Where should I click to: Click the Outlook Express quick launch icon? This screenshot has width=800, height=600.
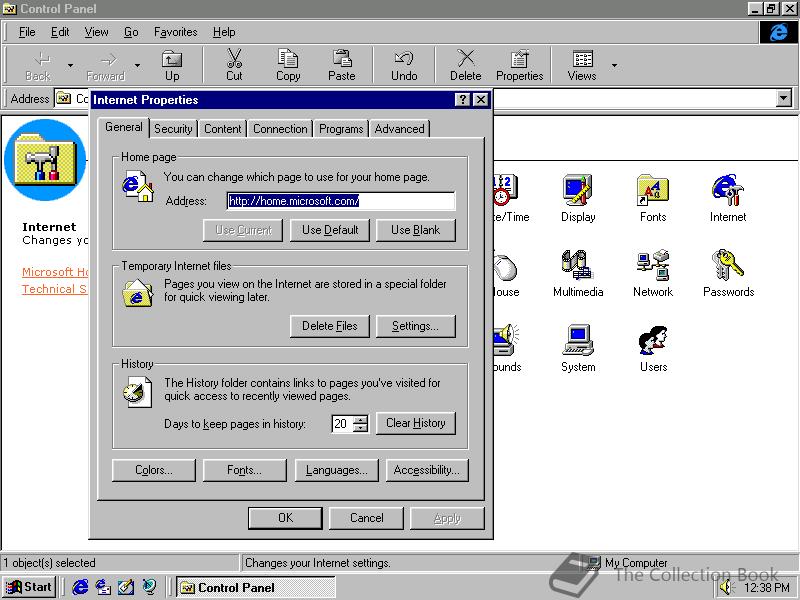coord(103,587)
